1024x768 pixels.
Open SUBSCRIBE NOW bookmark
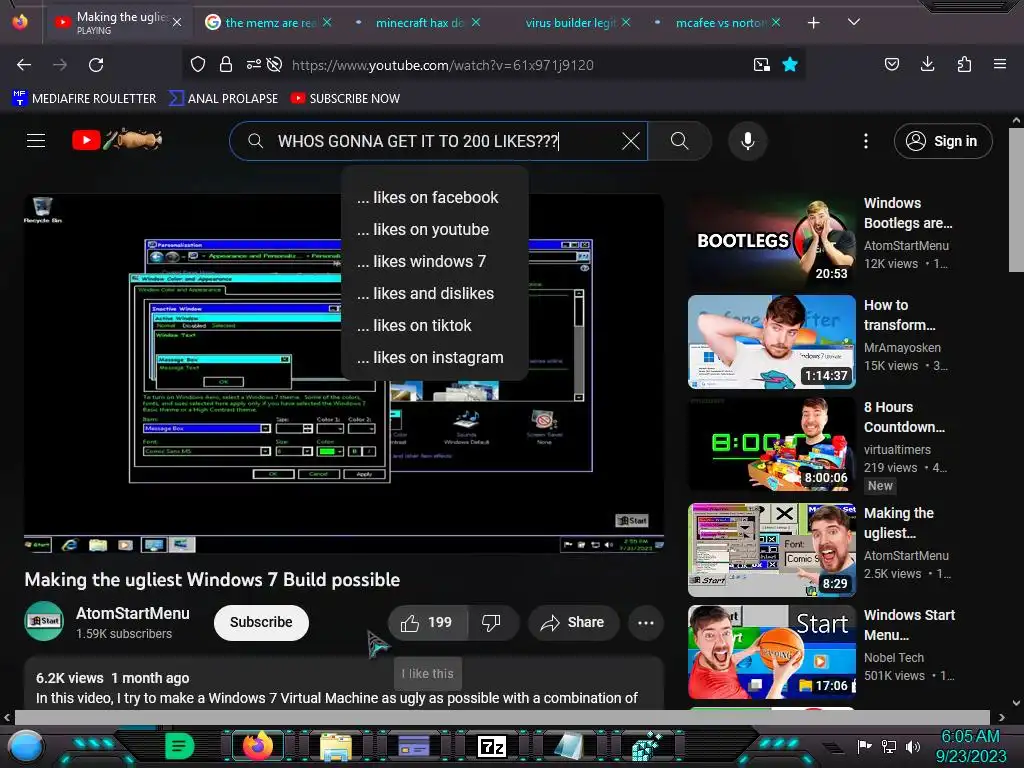pos(346,99)
